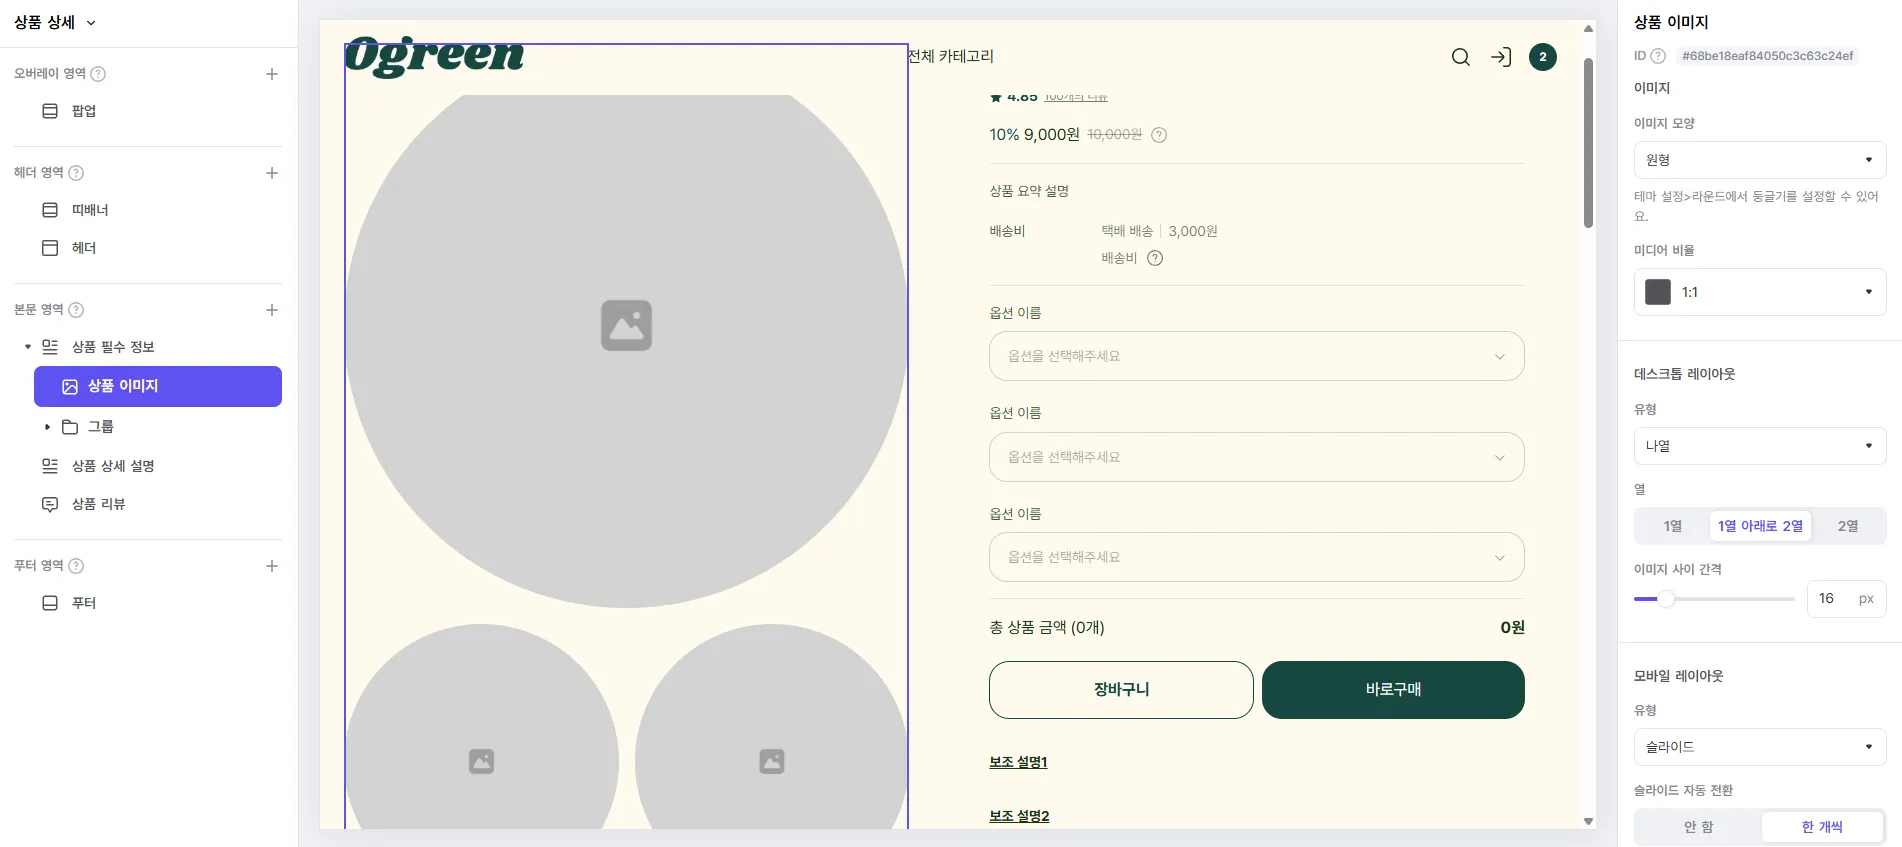
Task: Click 배송비 help question icon
Action: click(x=1155, y=258)
